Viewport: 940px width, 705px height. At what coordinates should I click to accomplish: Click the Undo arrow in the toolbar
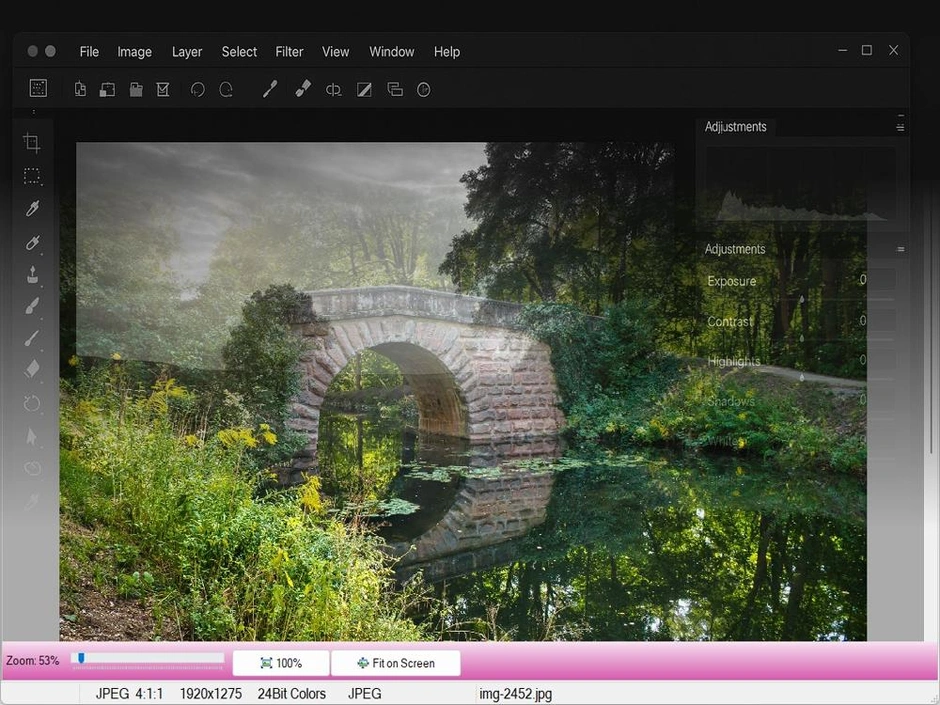tap(197, 89)
